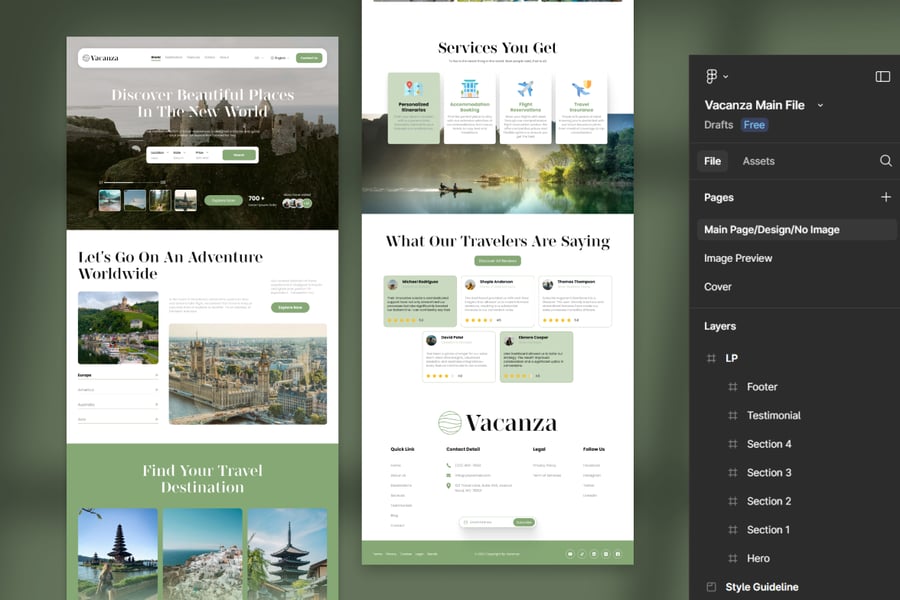Click the London cityscape image in the design

[x=247, y=374]
